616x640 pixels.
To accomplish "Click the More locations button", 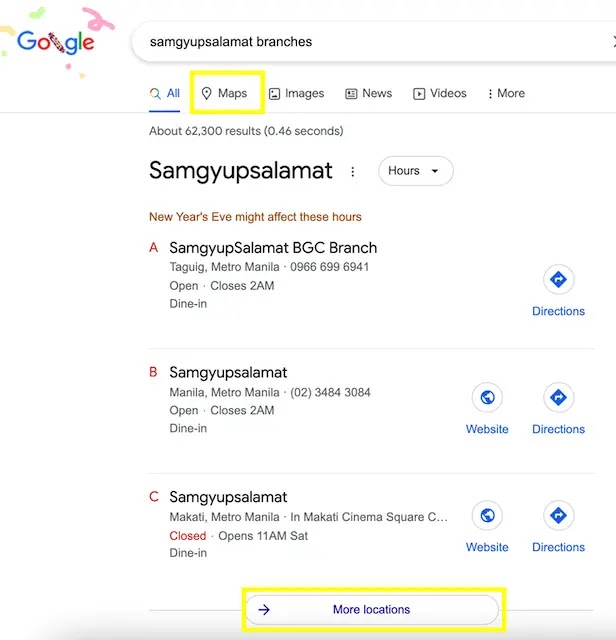I will [372, 609].
